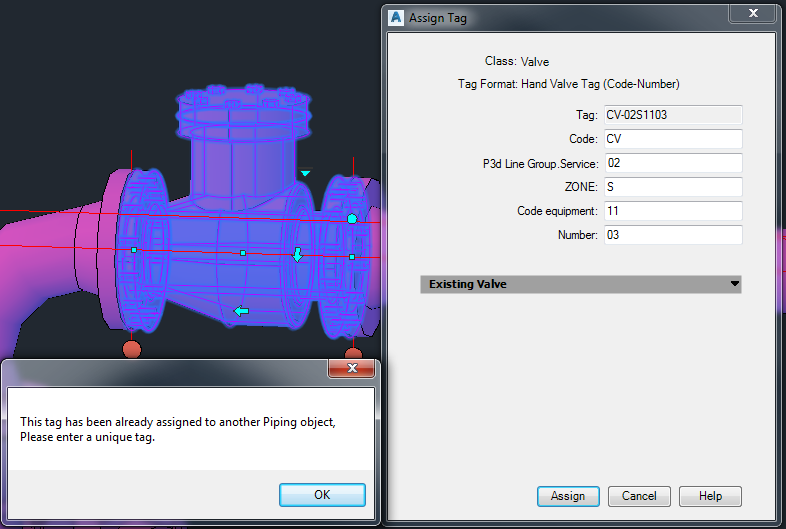
Task: Click the duplicate tag warning message text
Action: [178, 429]
